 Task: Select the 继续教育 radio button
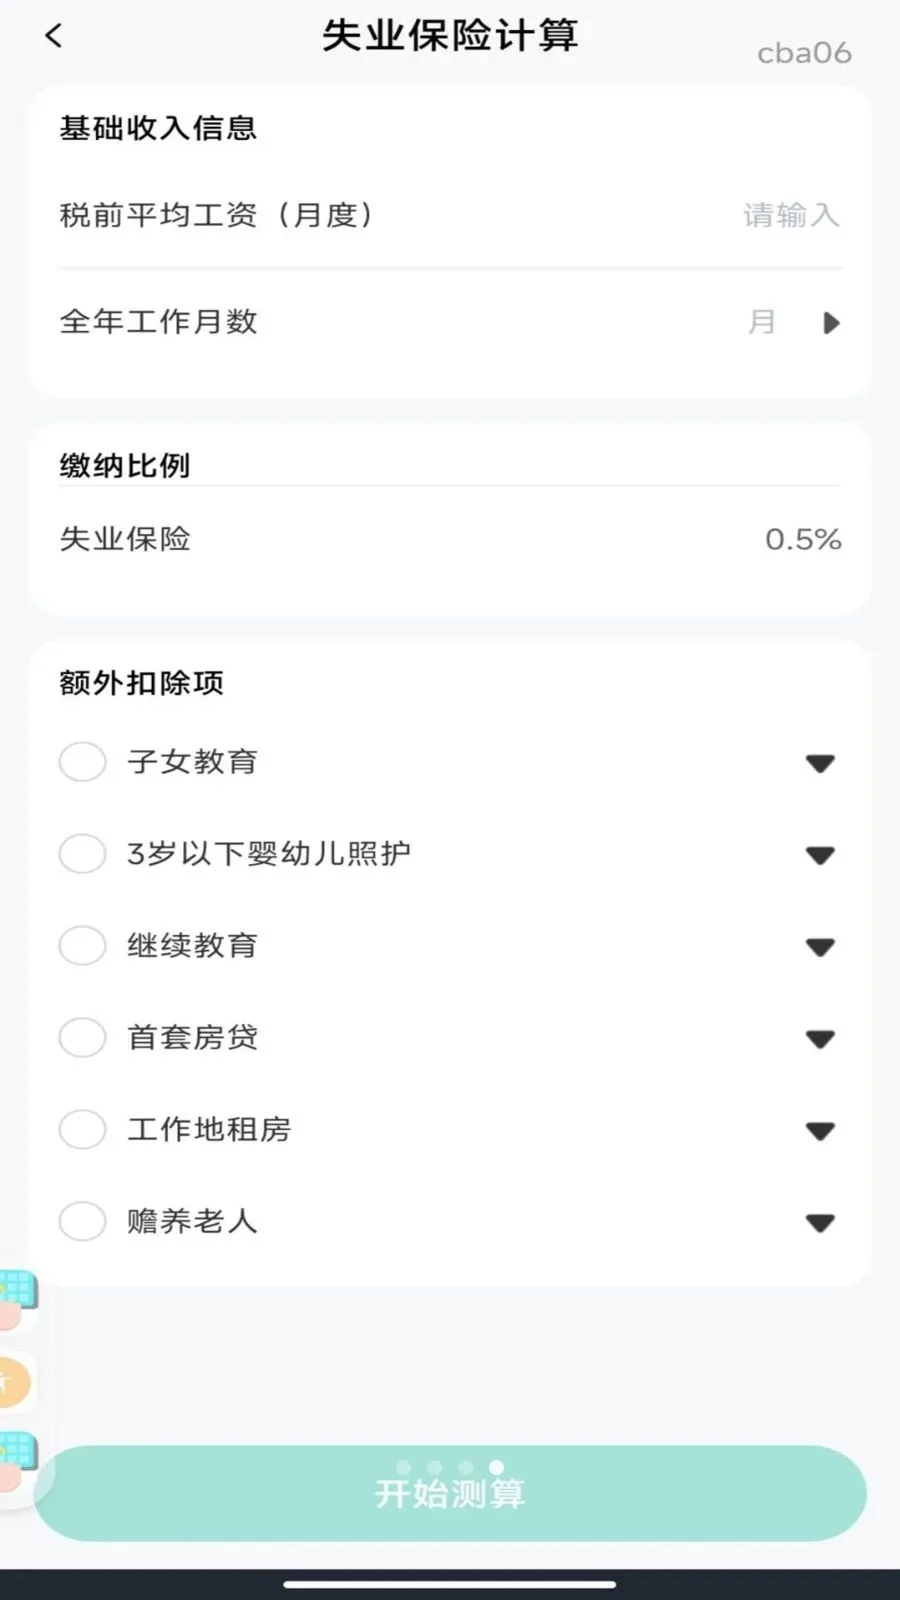(82, 946)
